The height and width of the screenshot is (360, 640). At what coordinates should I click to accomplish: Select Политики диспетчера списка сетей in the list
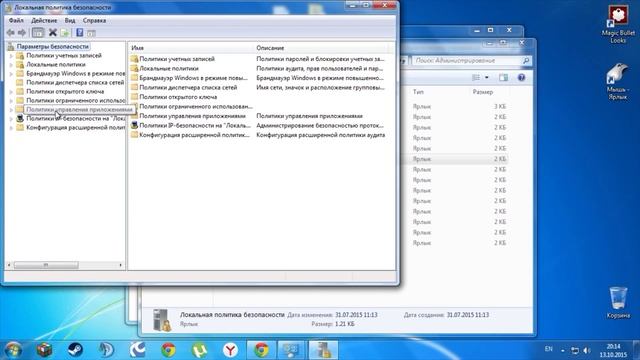coord(188,87)
